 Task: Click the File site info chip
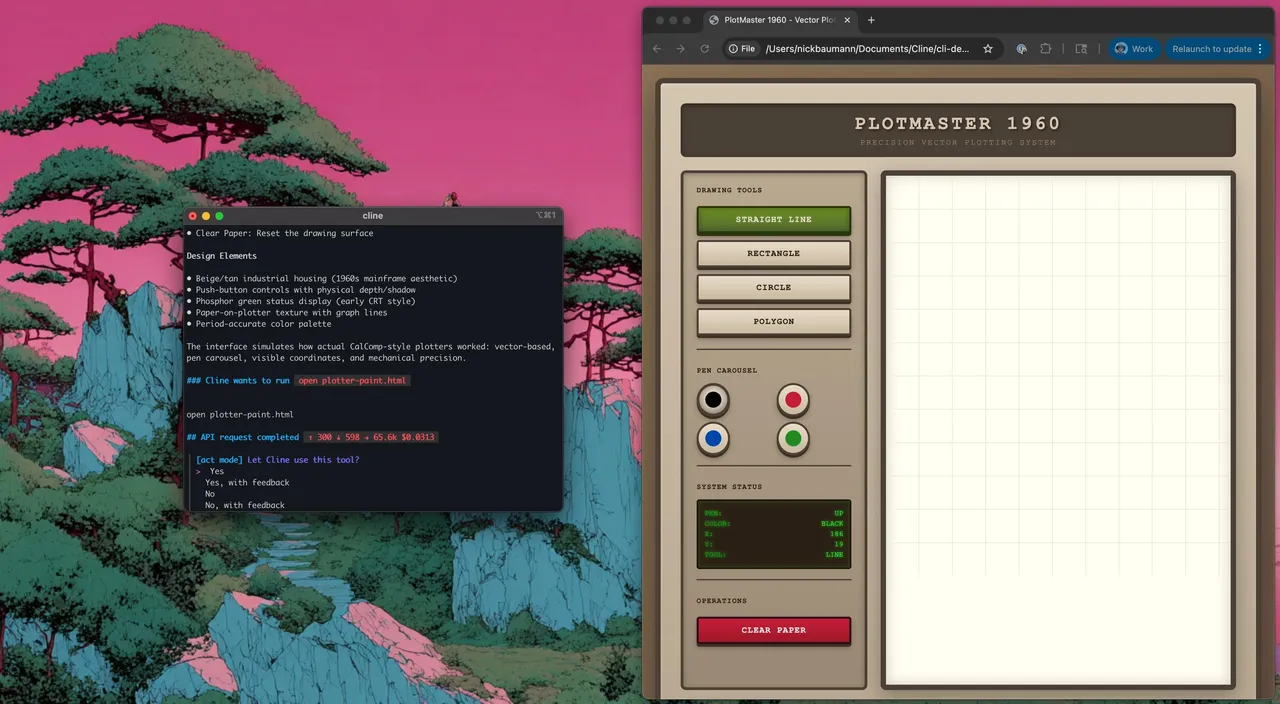[742, 48]
